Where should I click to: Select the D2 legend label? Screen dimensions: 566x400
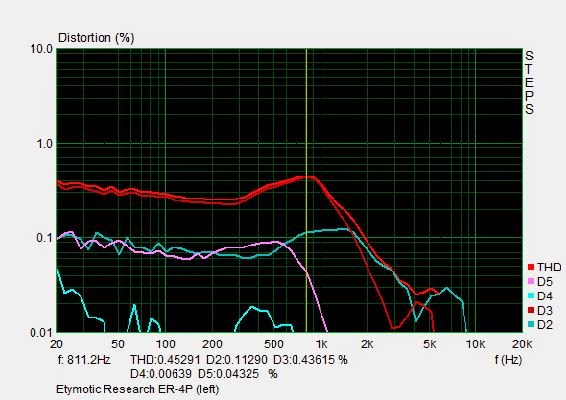coord(545,325)
